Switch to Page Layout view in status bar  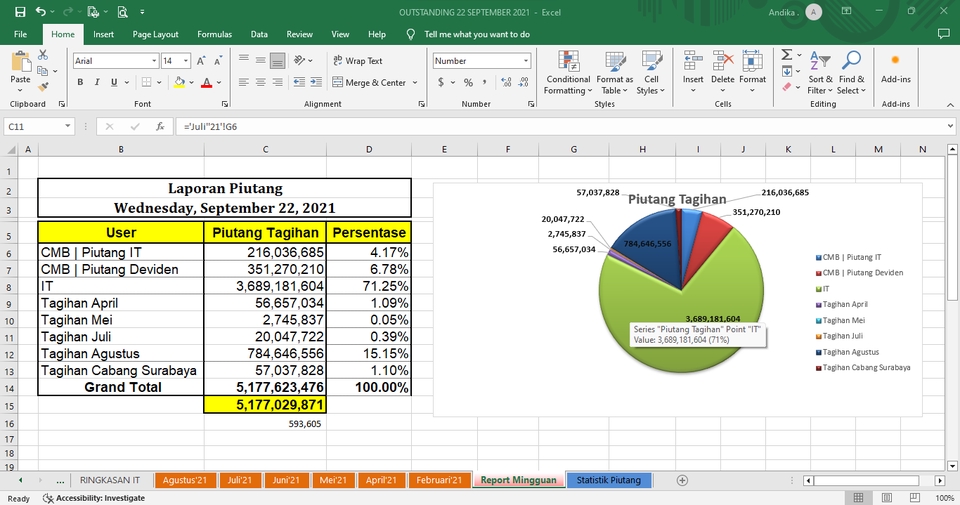(887, 498)
